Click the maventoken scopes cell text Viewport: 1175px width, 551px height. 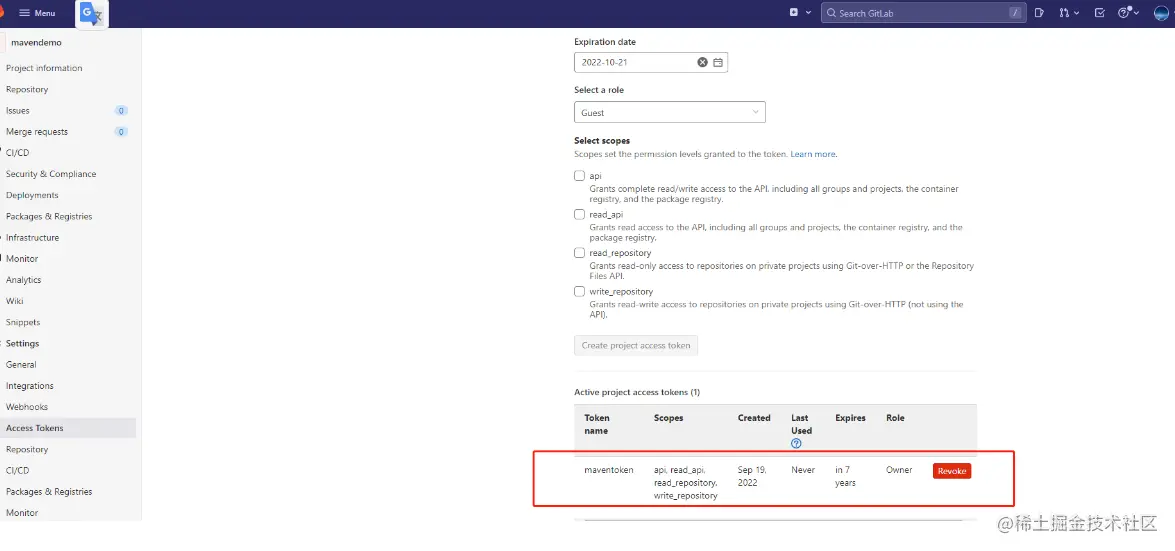click(x=686, y=483)
